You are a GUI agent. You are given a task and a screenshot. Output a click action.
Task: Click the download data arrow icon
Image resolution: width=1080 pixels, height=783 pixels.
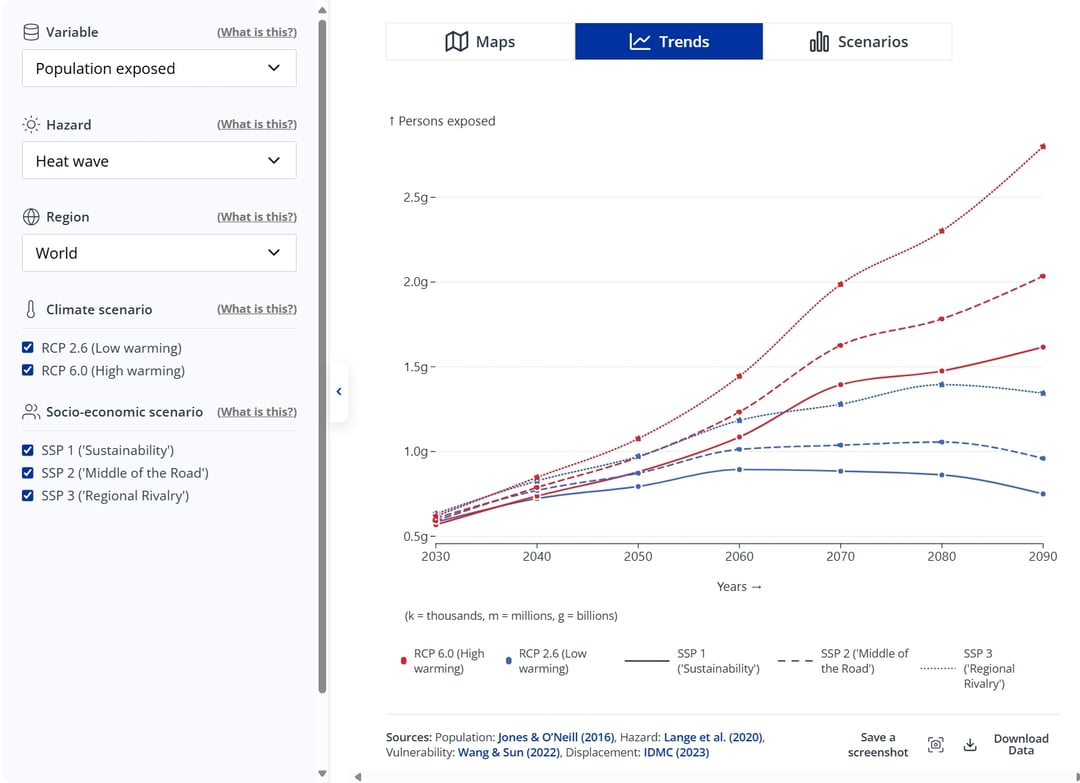(x=969, y=744)
